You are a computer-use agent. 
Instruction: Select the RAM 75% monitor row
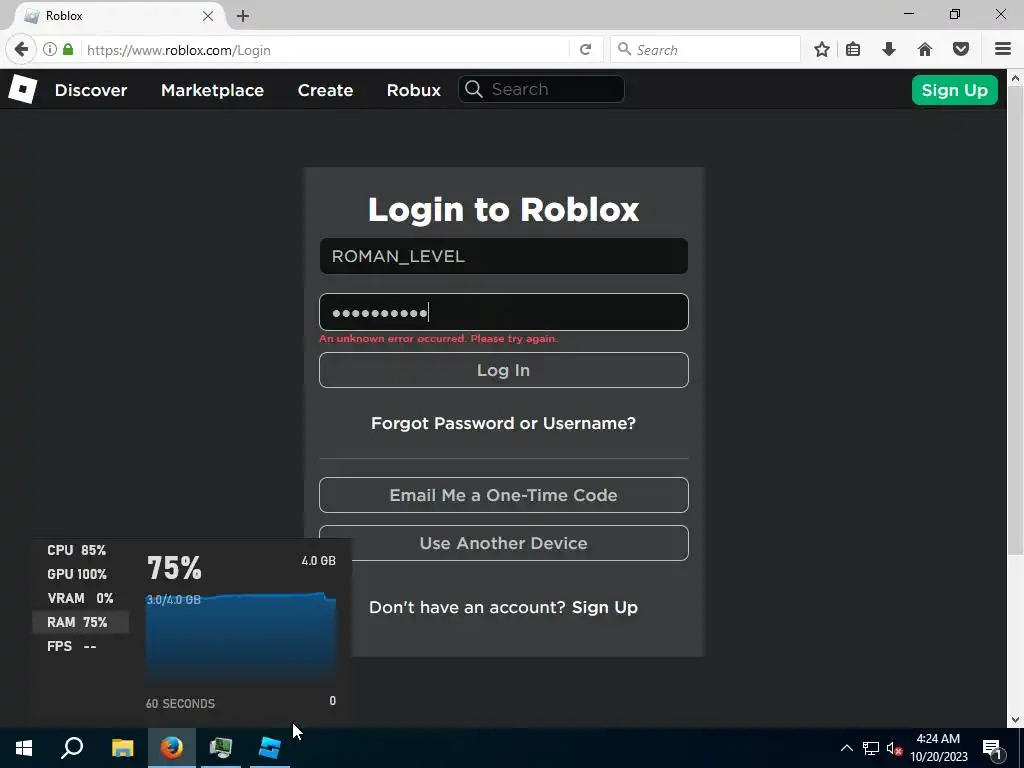click(80, 622)
